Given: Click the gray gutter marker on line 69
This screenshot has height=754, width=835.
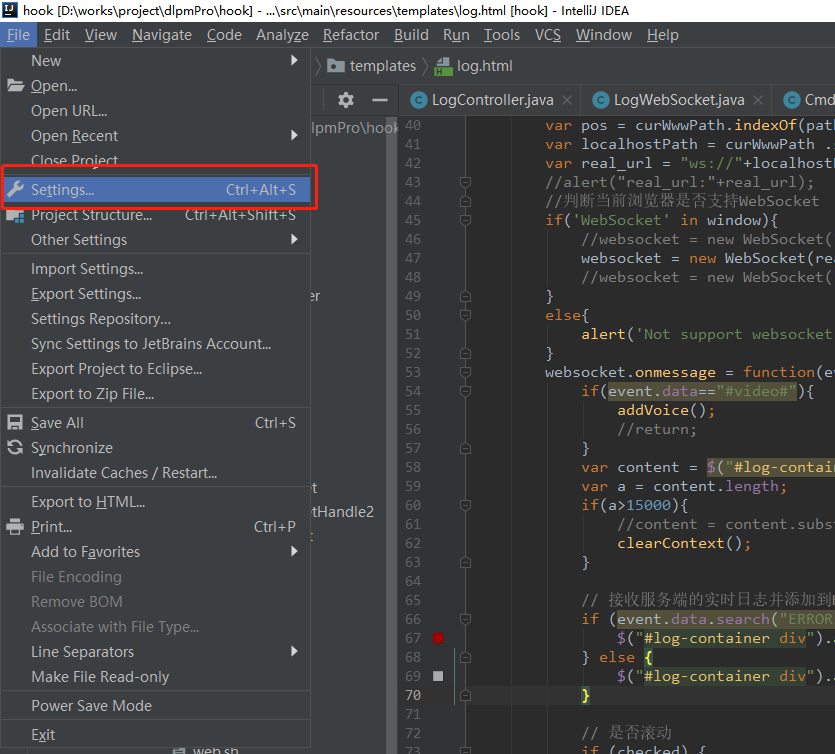Looking at the screenshot, I should (x=438, y=676).
